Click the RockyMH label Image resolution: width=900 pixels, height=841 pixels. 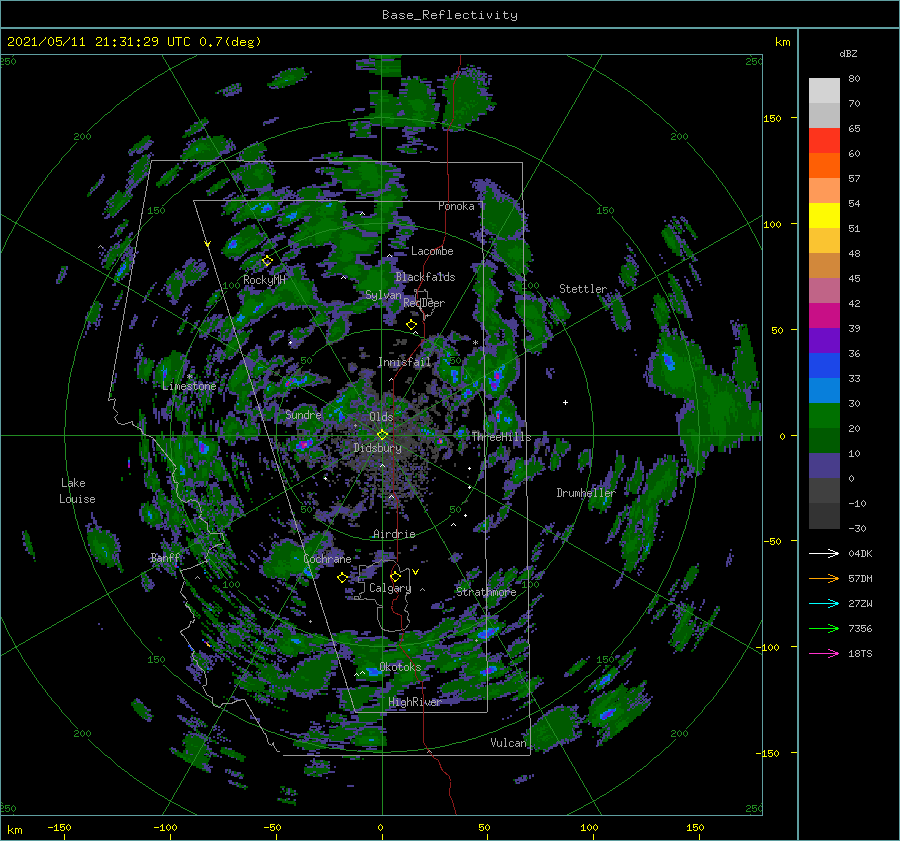pyautogui.click(x=264, y=280)
